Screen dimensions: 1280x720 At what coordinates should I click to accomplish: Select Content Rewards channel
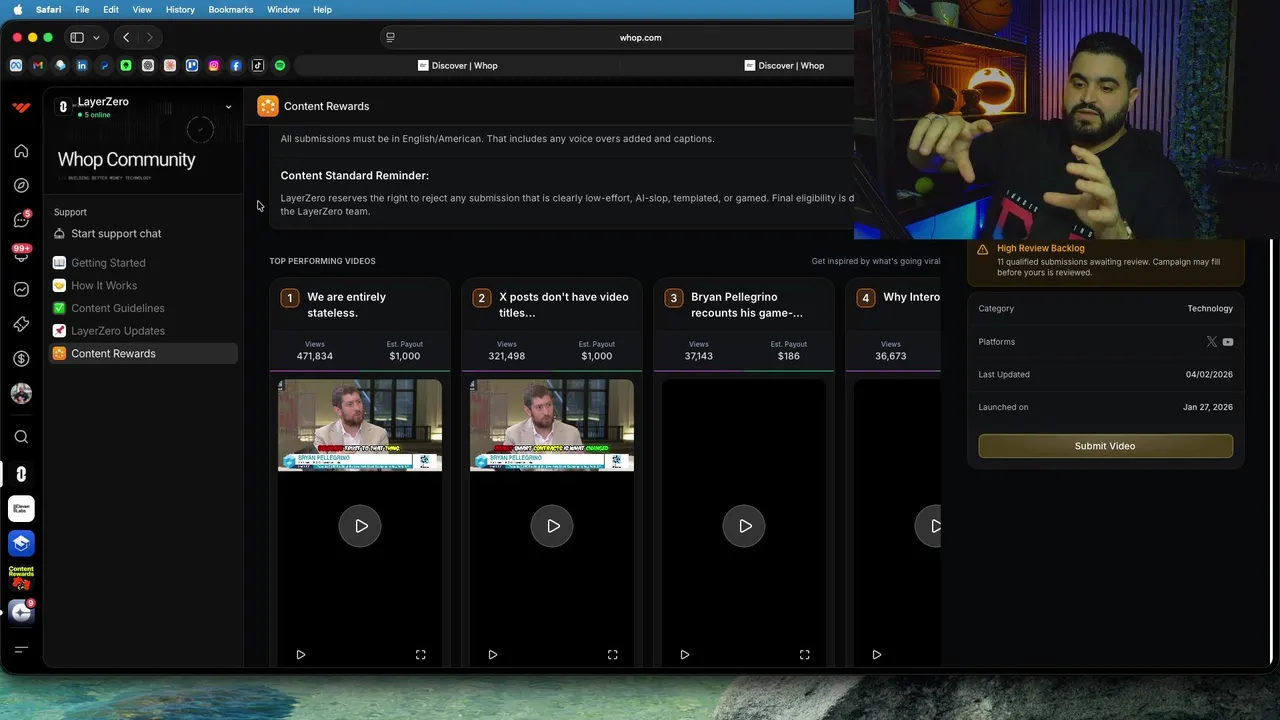click(x=145, y=354)
